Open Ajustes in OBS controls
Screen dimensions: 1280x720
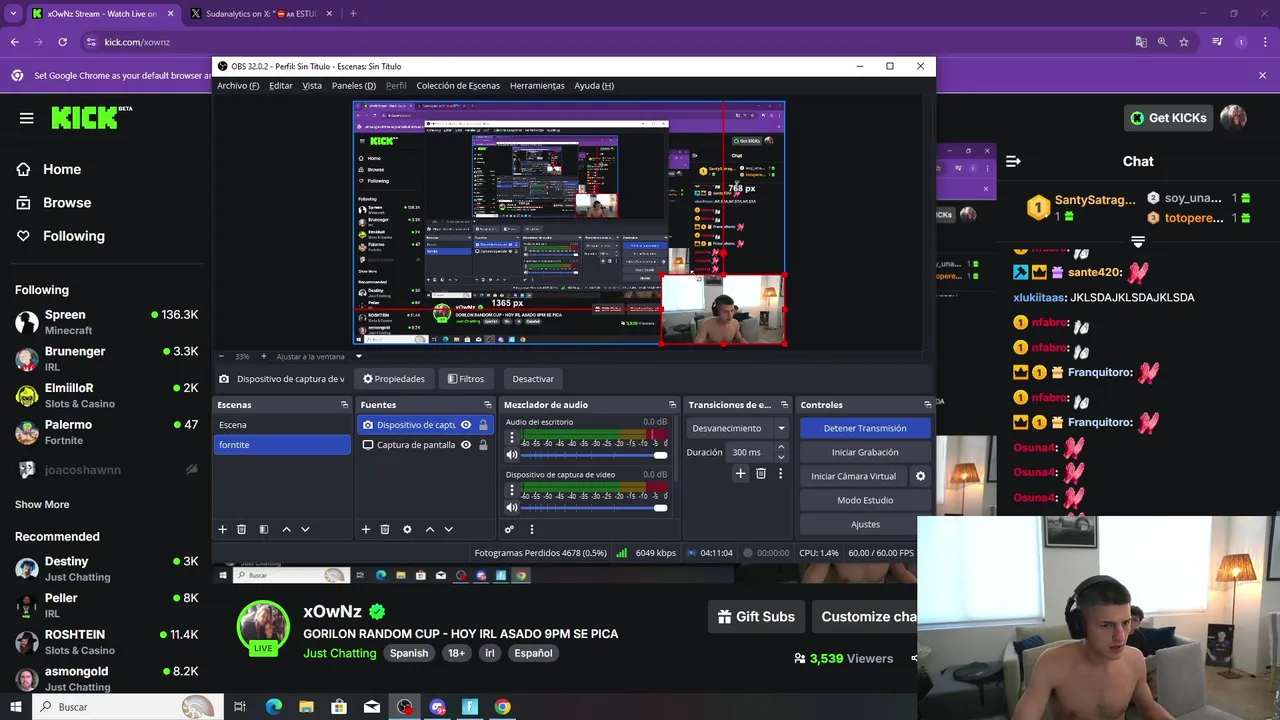click(x=865, y=524)
